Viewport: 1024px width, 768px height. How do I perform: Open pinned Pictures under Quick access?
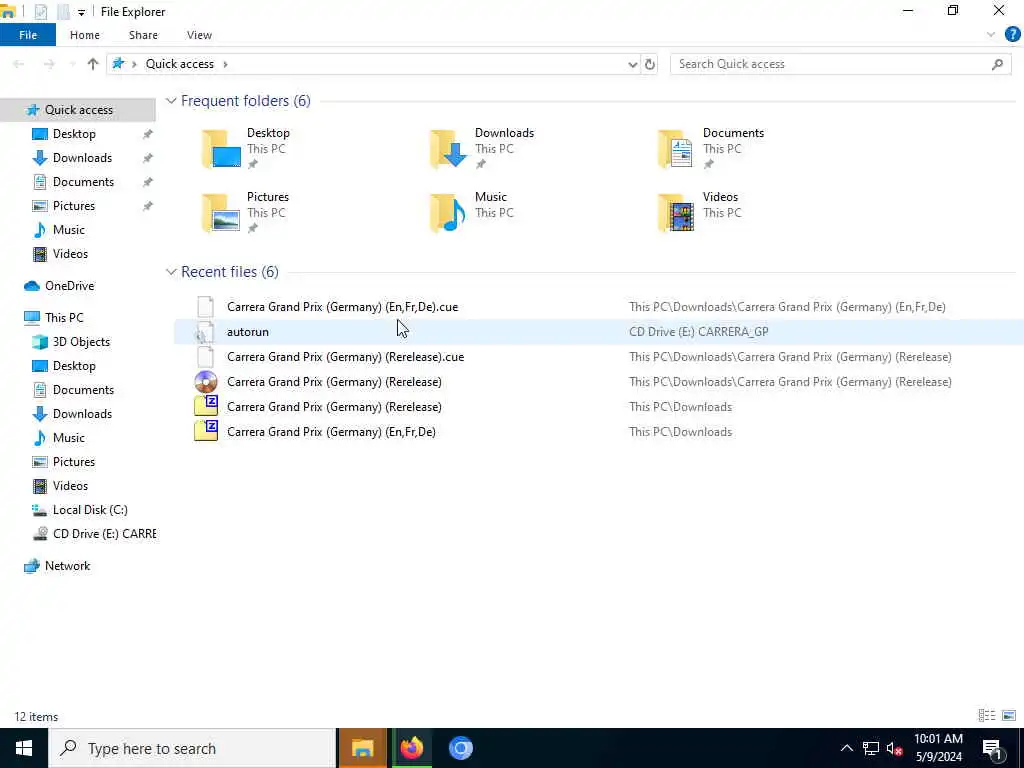pyautogui.click(x=74, y=206)
